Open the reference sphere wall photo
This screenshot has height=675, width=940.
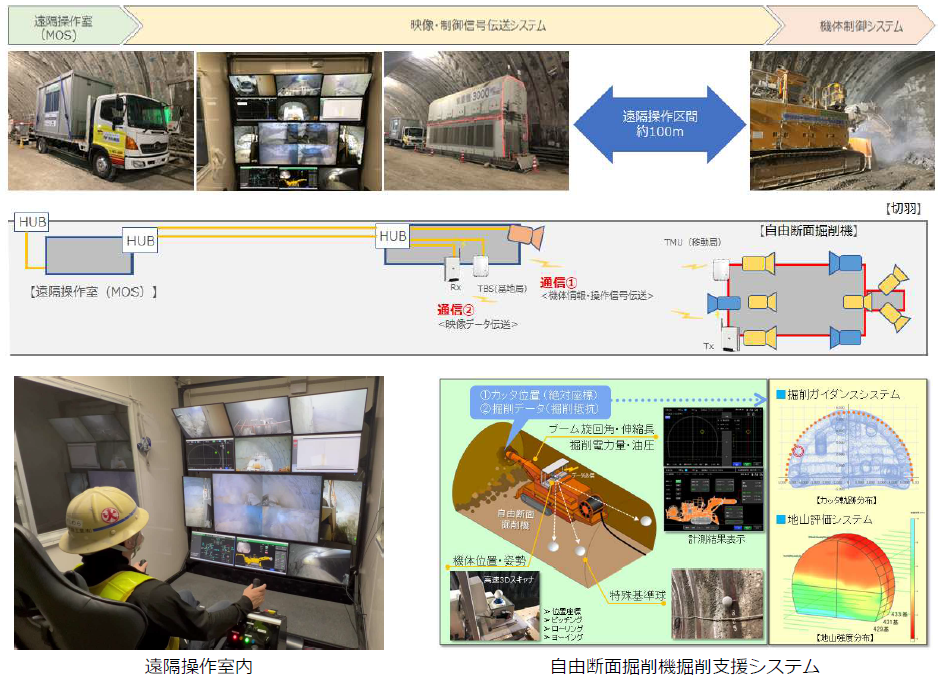pyautogui.click(x=717, y=603)
